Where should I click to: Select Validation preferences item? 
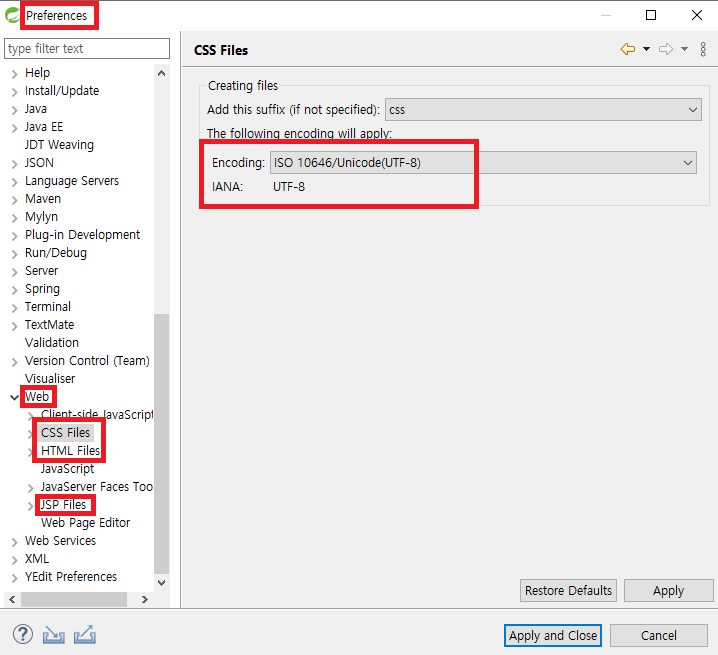pos(52,343)
